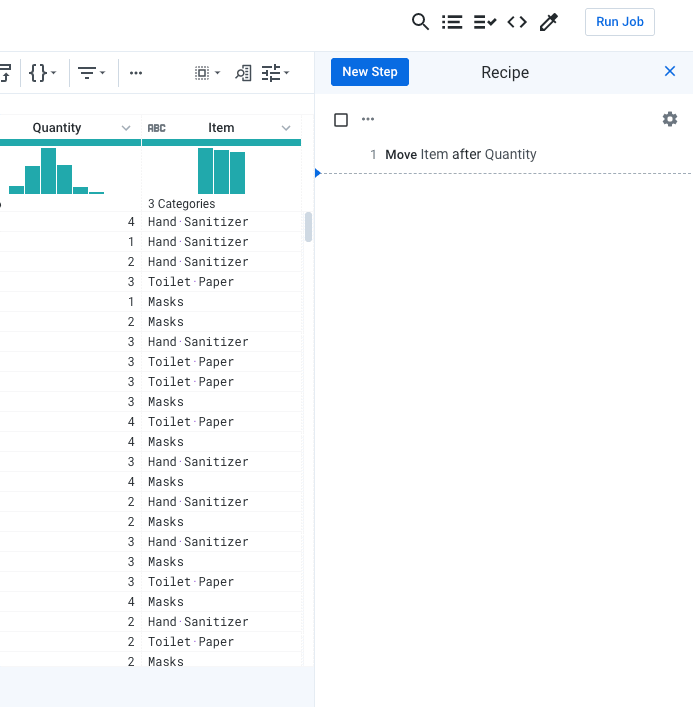Click the checklist icon with checkmark
This screenshot has height=707, width=693.
click(x=485, y=22)
